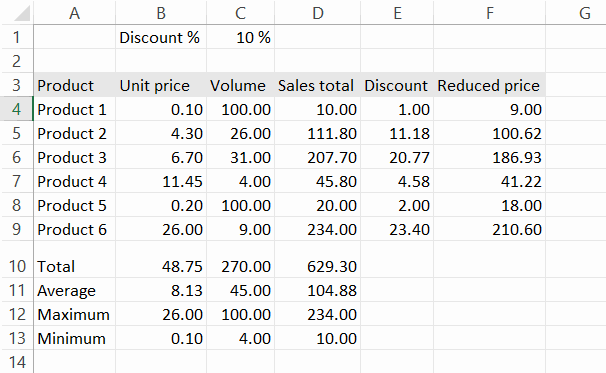
Task: Click average unit price 8.13
Action: (161, 290)
